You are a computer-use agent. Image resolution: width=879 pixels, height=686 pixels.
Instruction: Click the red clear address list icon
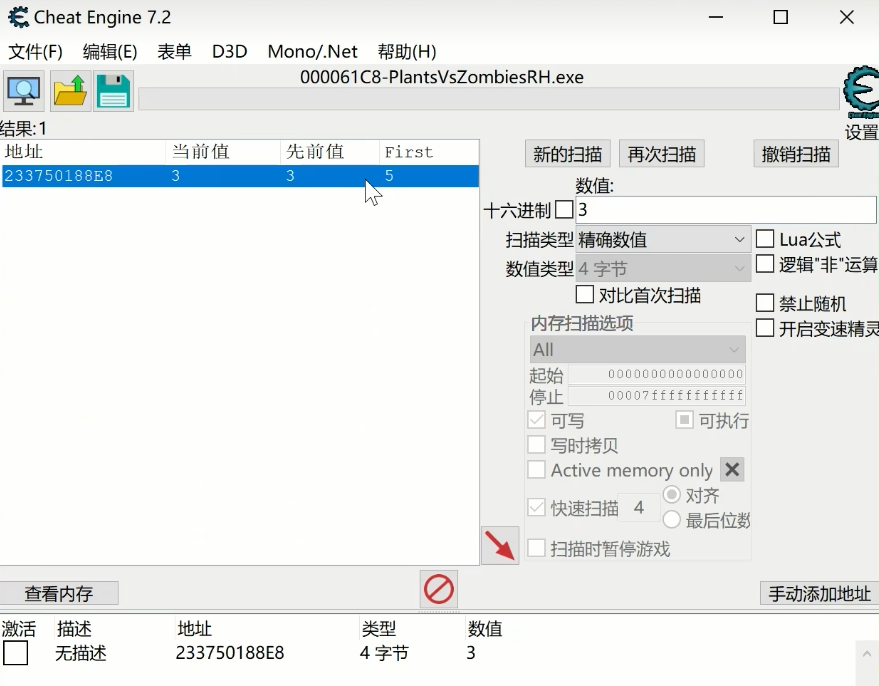[439, 590]
